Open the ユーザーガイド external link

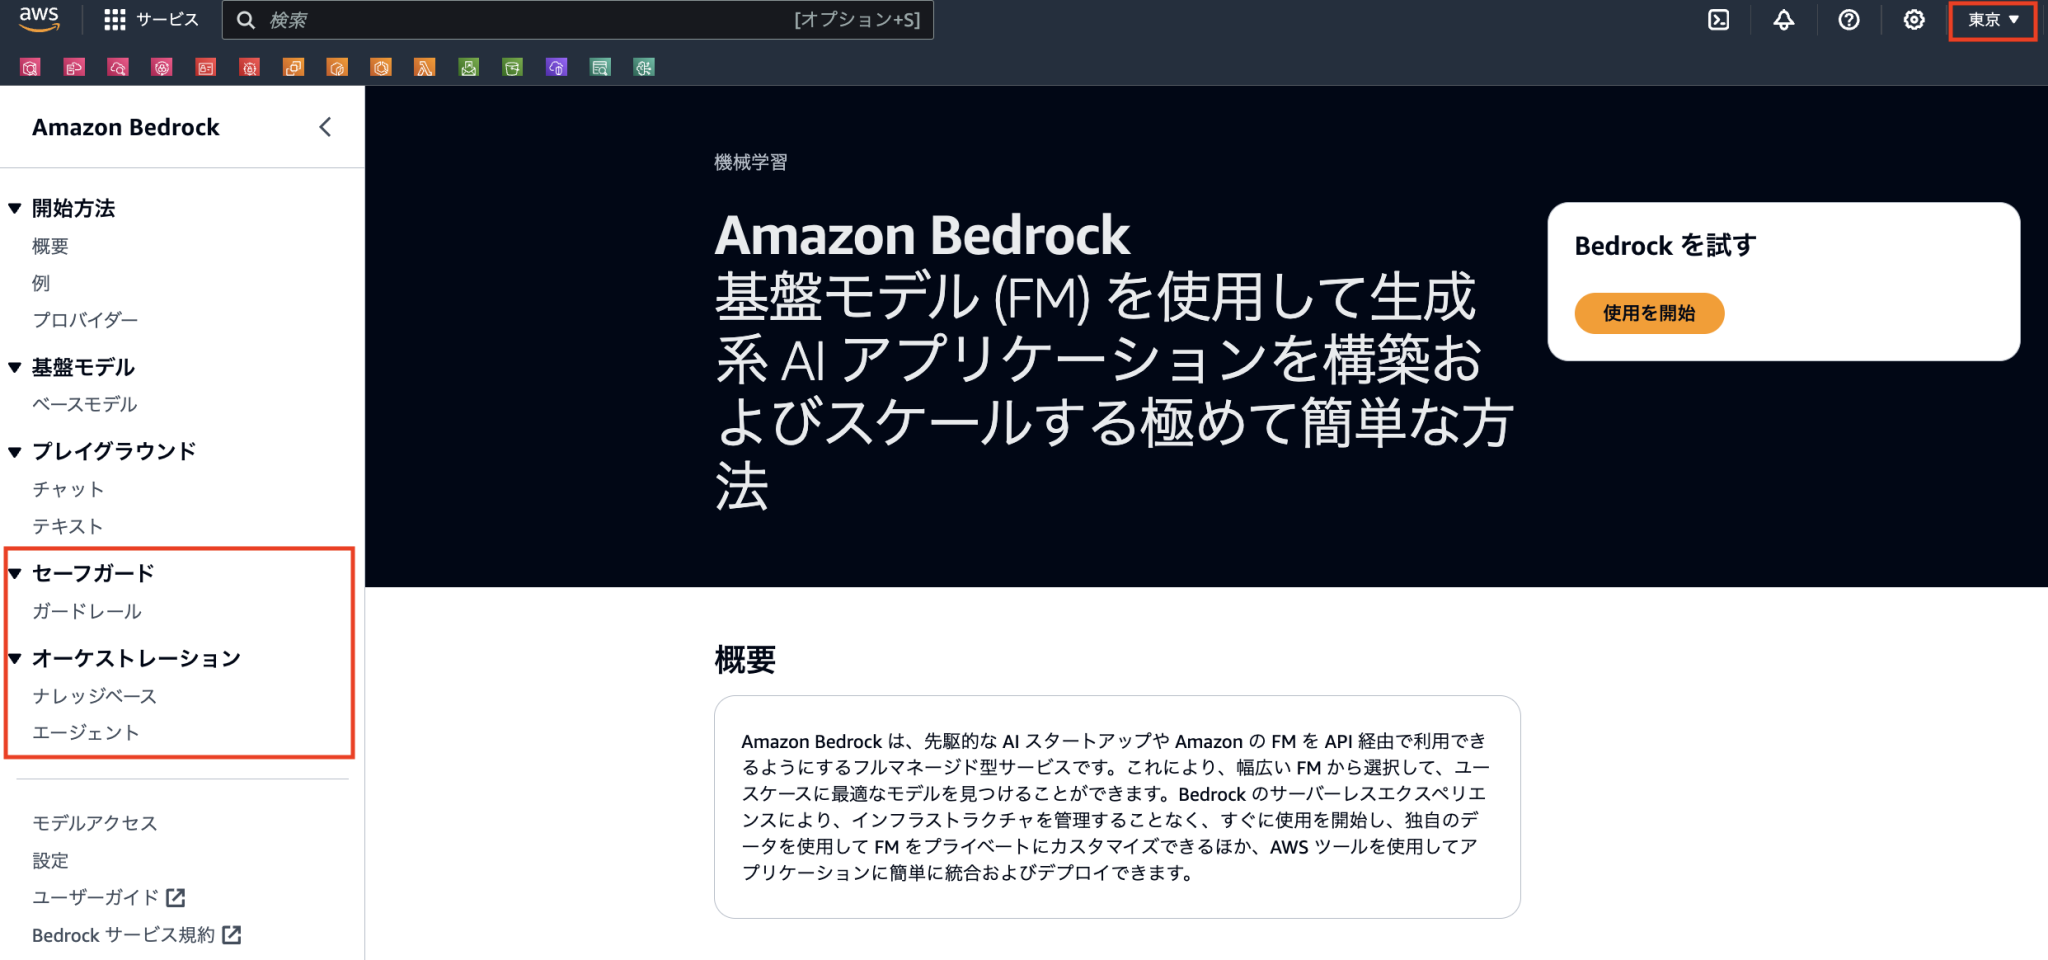pos(95,897)
